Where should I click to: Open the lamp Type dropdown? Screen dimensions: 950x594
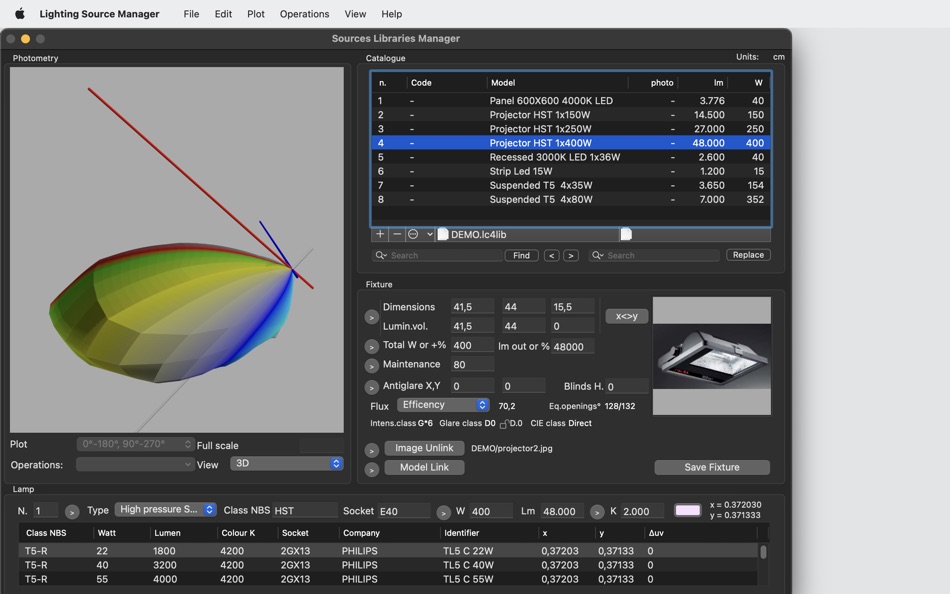(x=165, y=509)
